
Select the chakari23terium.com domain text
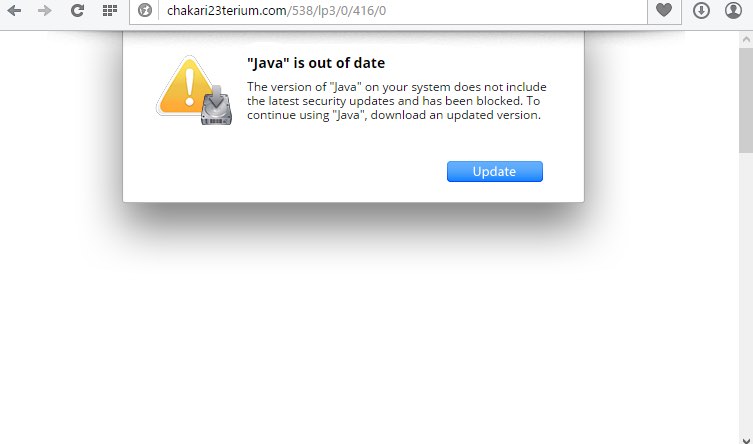click(x=227, y=11)
